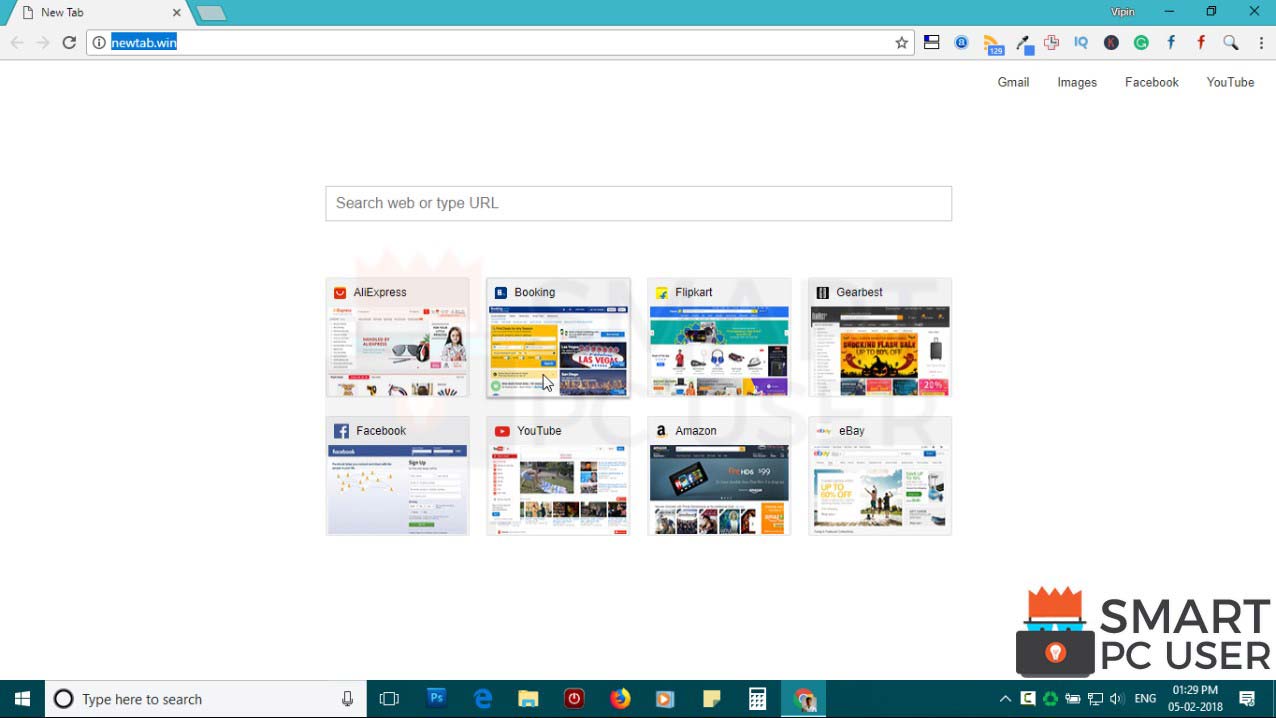Open the RSS extension showing 129 badge
The height and width of the screenshot is (718, 1276).
point(993,42)
